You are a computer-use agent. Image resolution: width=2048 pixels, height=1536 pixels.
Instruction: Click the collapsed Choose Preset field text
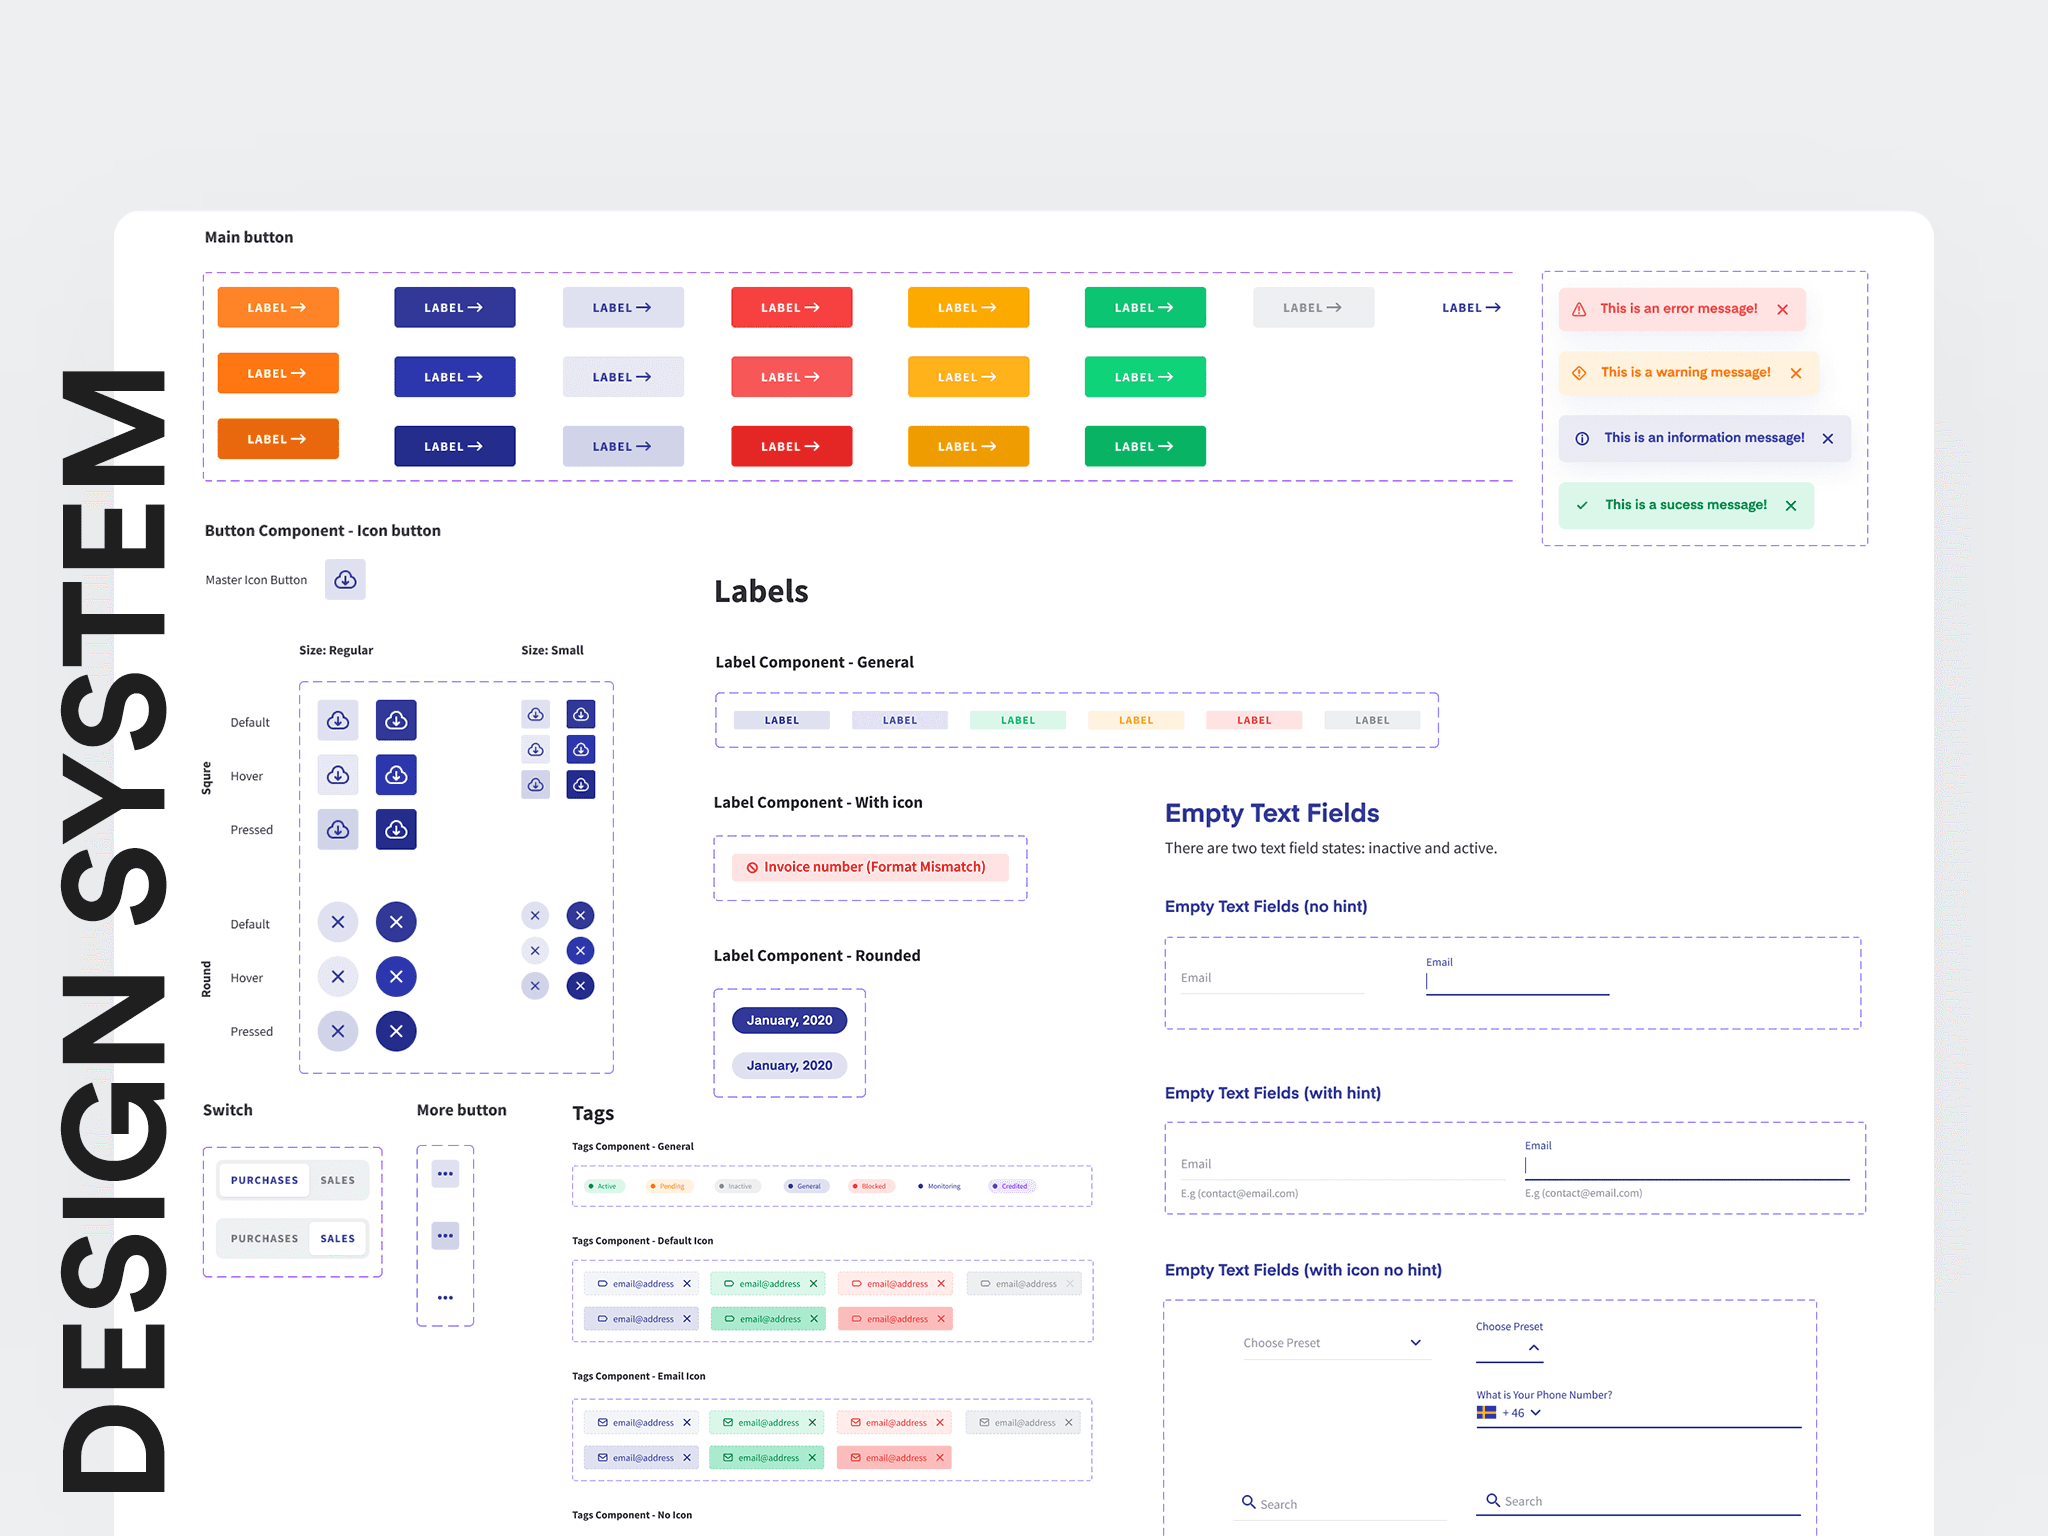pyautogui.click(x=1281, y=1343)
